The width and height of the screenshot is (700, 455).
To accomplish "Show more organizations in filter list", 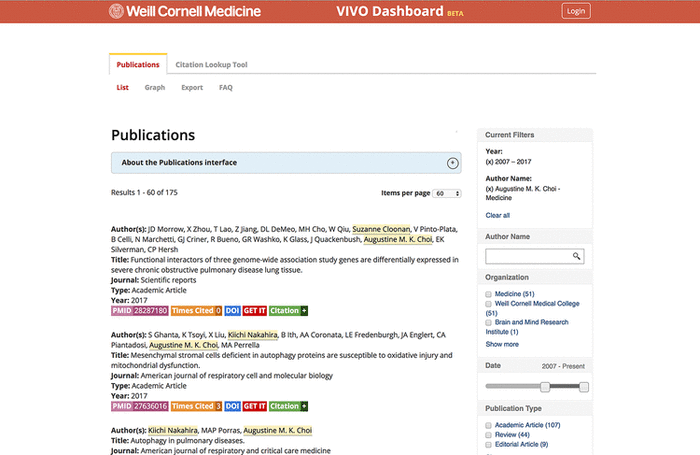I will [502, 344].
